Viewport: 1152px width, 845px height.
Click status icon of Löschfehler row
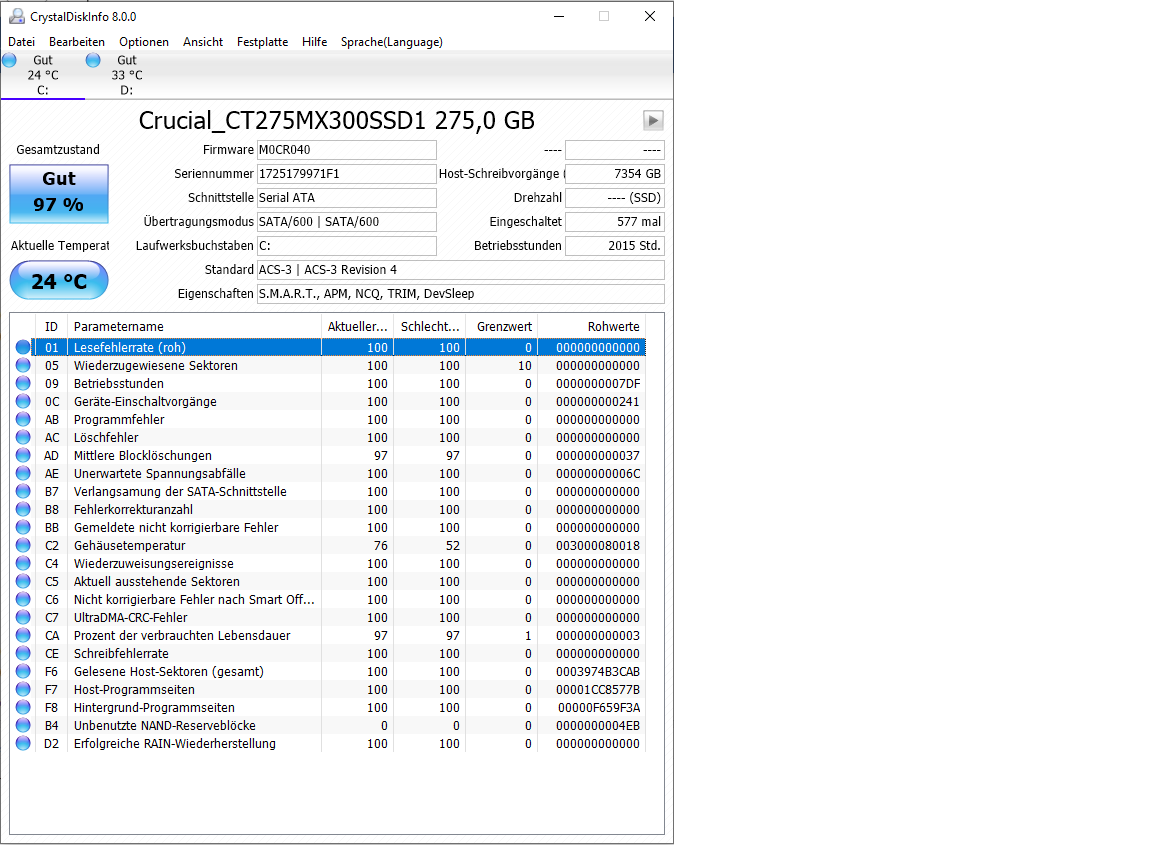click(x=23, y=437)
